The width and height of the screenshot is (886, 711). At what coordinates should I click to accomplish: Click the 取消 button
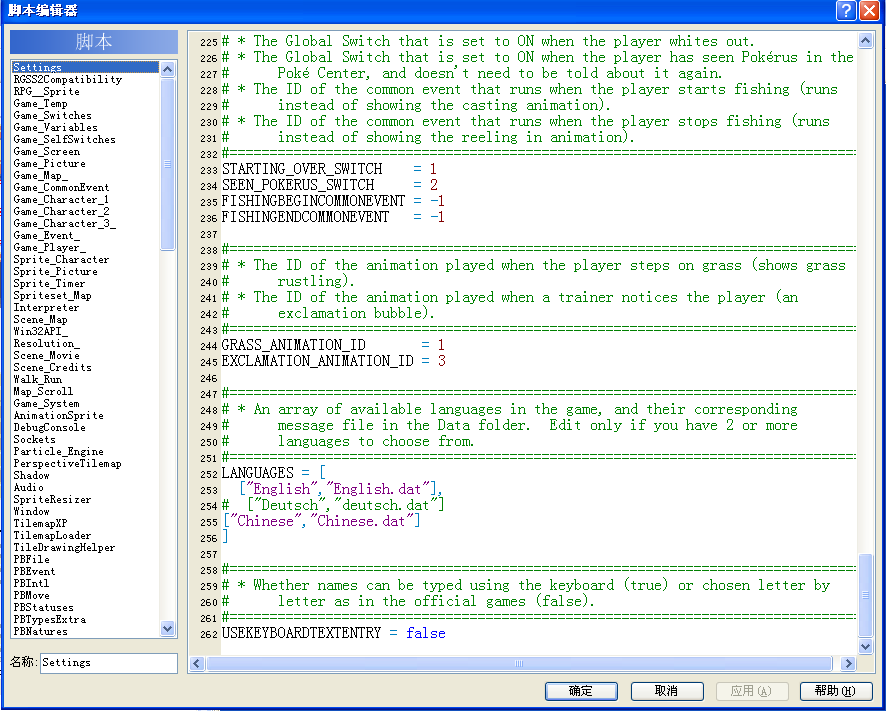coord(667,691)
